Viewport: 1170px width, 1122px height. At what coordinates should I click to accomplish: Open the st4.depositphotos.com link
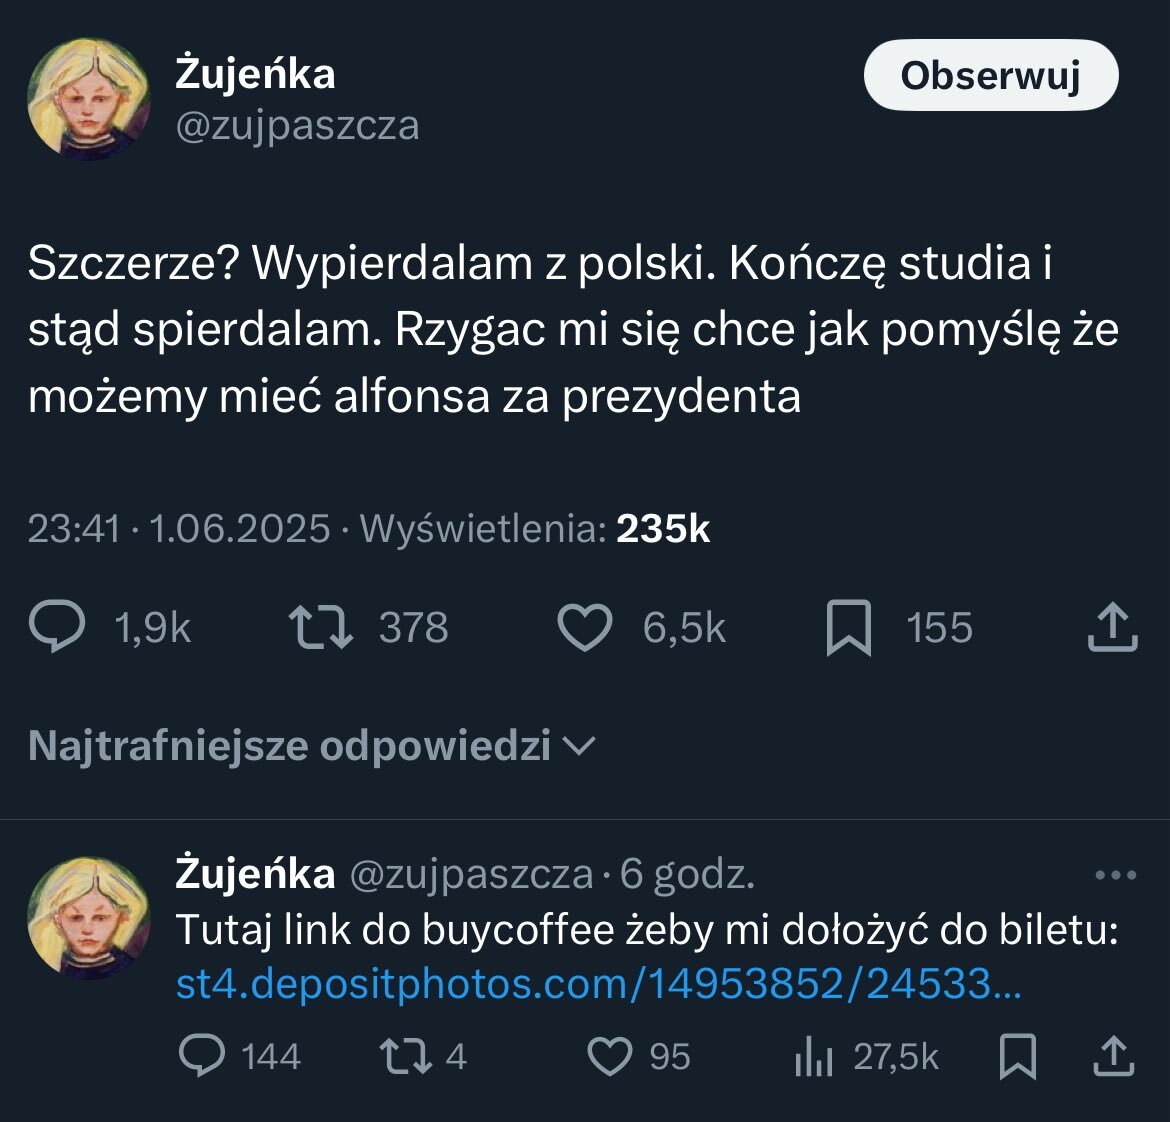coord(598,984)
